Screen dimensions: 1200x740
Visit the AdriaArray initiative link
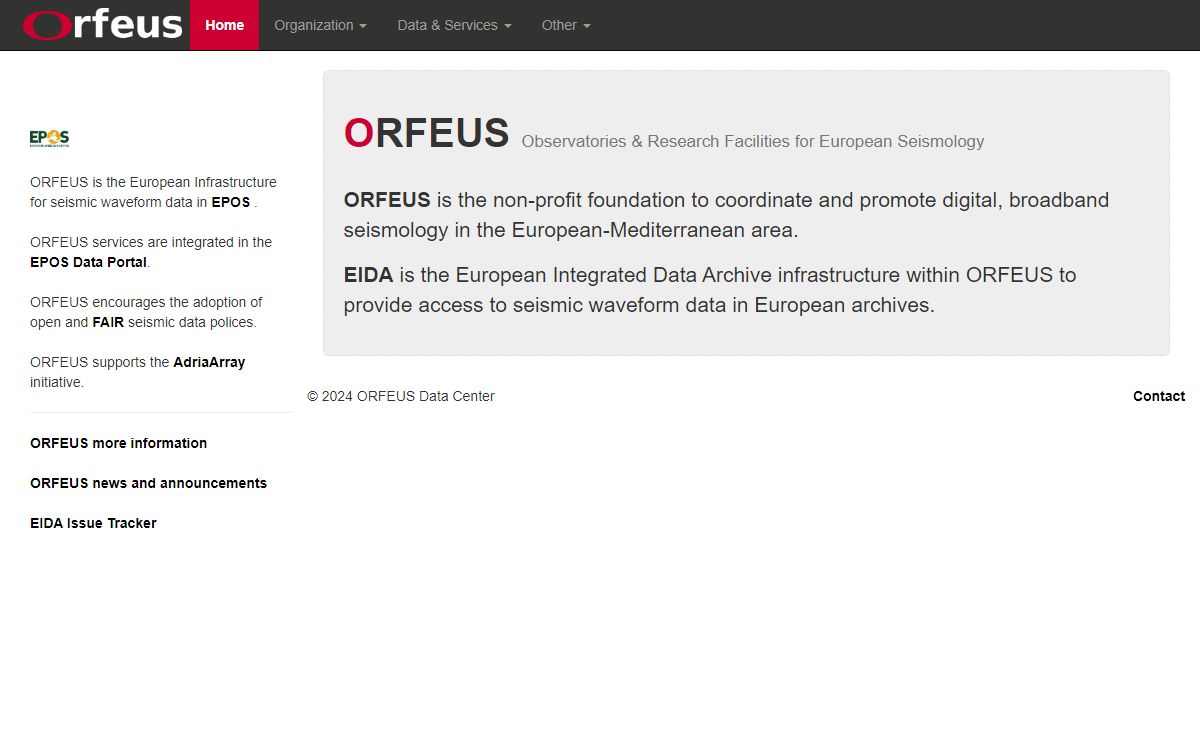pyautogui.click(x=209, y=362)
